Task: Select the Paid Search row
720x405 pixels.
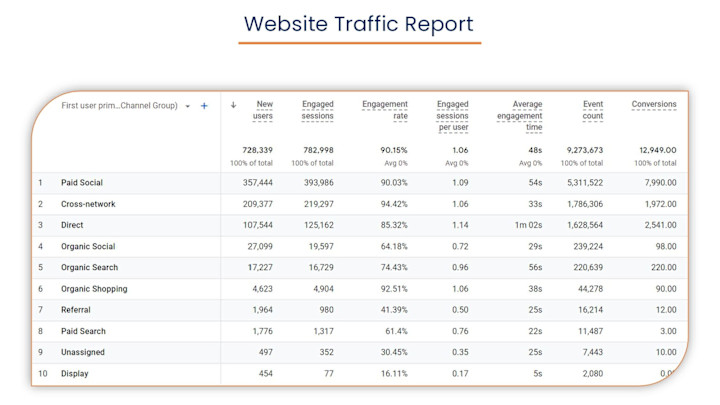Action: (x=360, y=331)
